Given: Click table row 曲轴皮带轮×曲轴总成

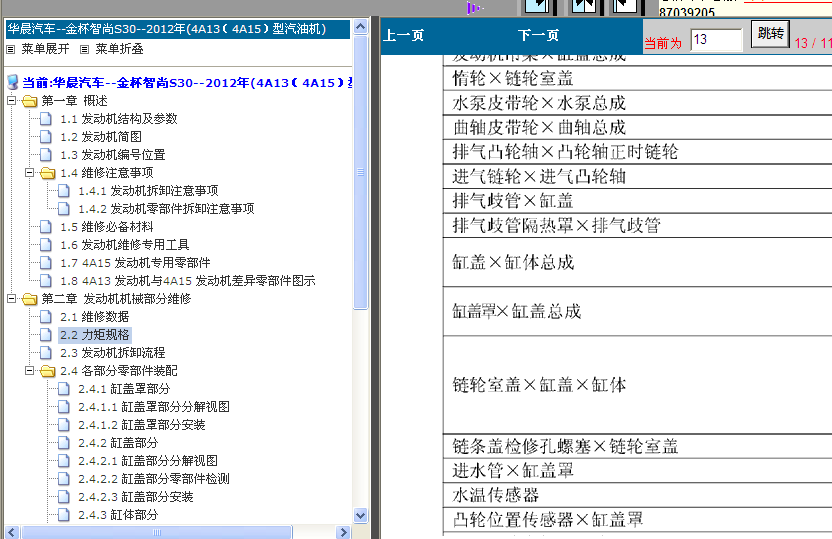Looking at the screenshot, I should point(637,127).
